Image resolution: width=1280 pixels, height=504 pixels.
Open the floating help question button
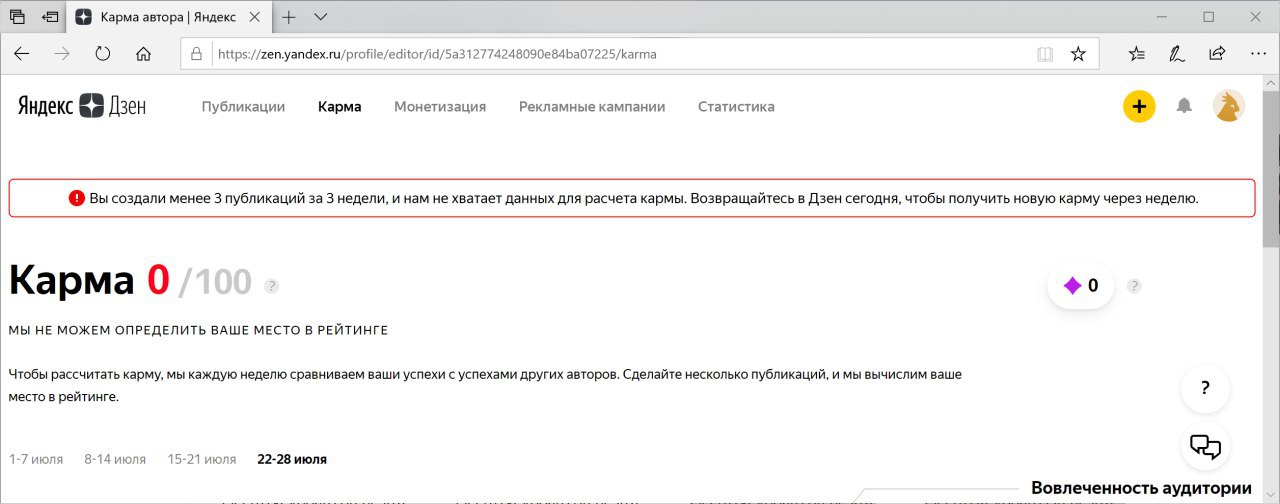pos(1205,388)
